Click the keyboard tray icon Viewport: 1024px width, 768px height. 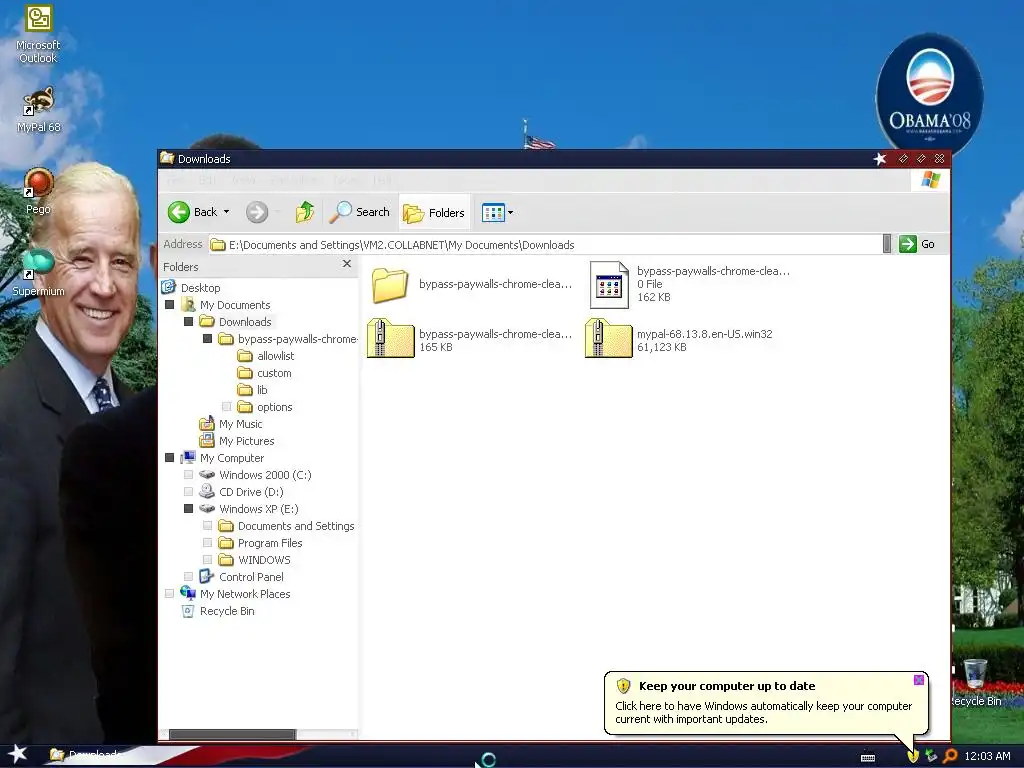(868, 757)
